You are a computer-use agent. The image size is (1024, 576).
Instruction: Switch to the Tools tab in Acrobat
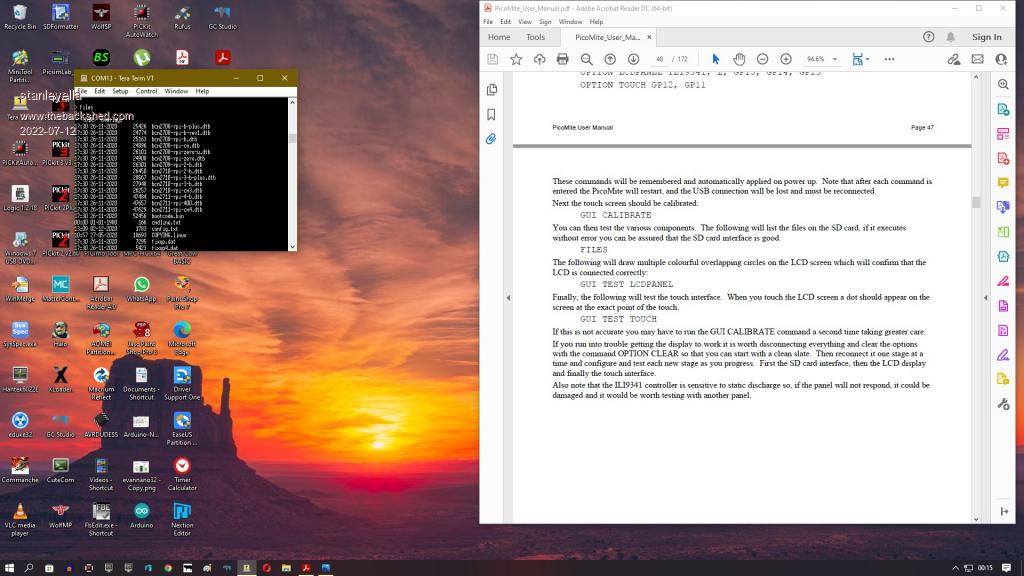tap(535, 37)
